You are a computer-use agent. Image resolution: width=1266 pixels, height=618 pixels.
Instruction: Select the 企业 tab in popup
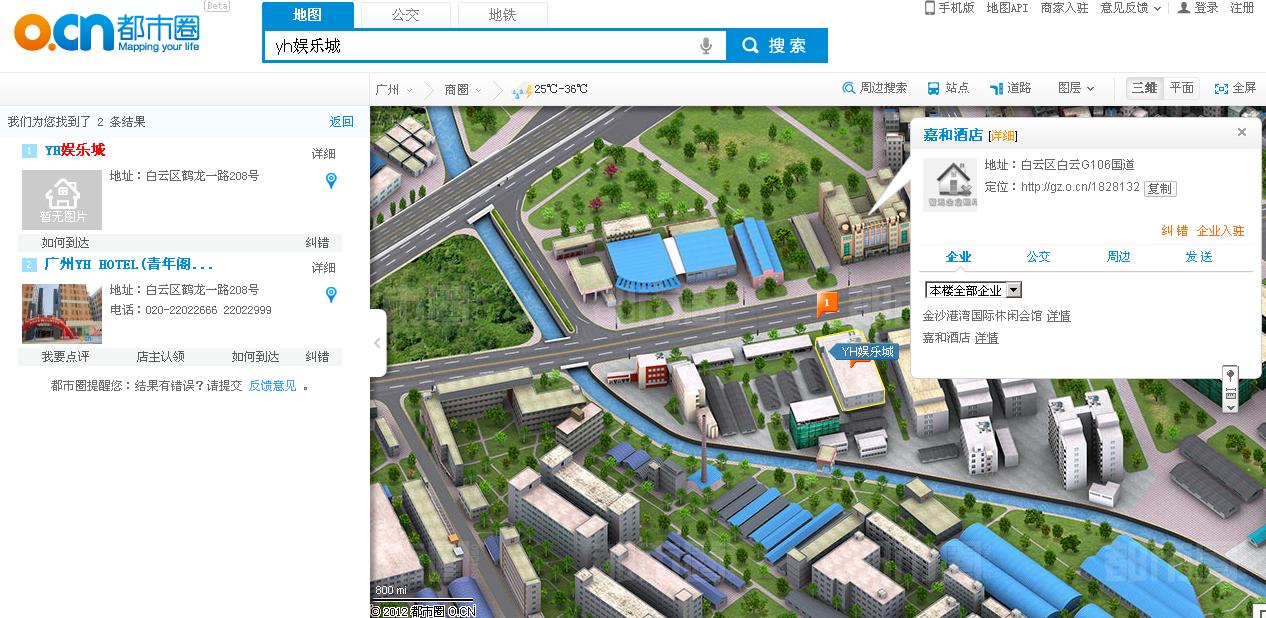tap(958, 257)
